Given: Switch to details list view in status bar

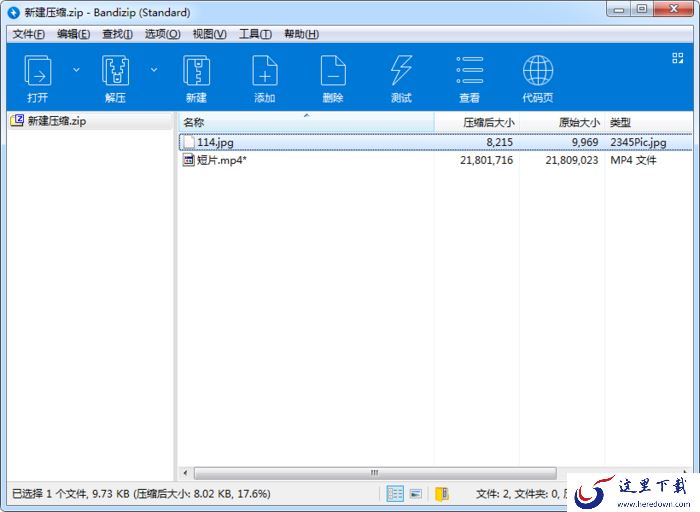Looking at the screenshot, I should click(395, 494).
